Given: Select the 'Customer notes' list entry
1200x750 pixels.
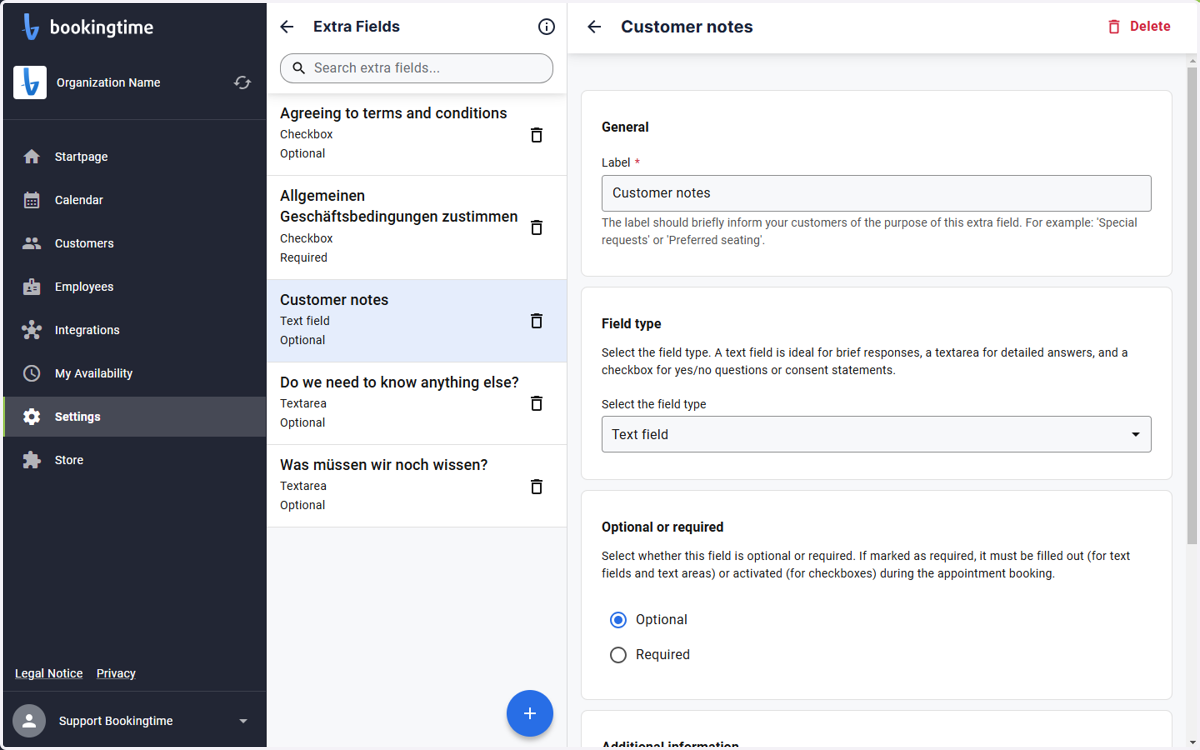Looking at the screenshot, I should coord(416,321).
